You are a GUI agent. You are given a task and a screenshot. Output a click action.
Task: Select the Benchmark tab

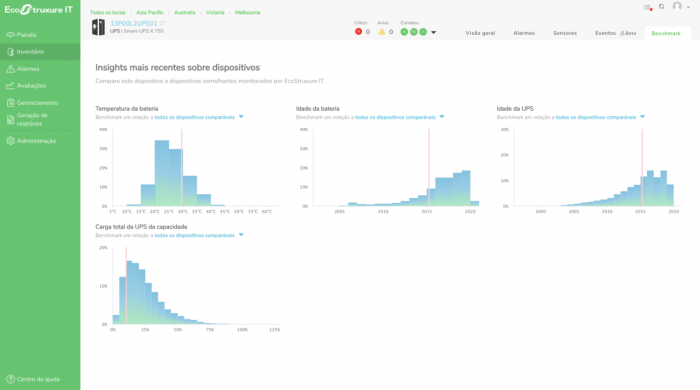[666, 33]
